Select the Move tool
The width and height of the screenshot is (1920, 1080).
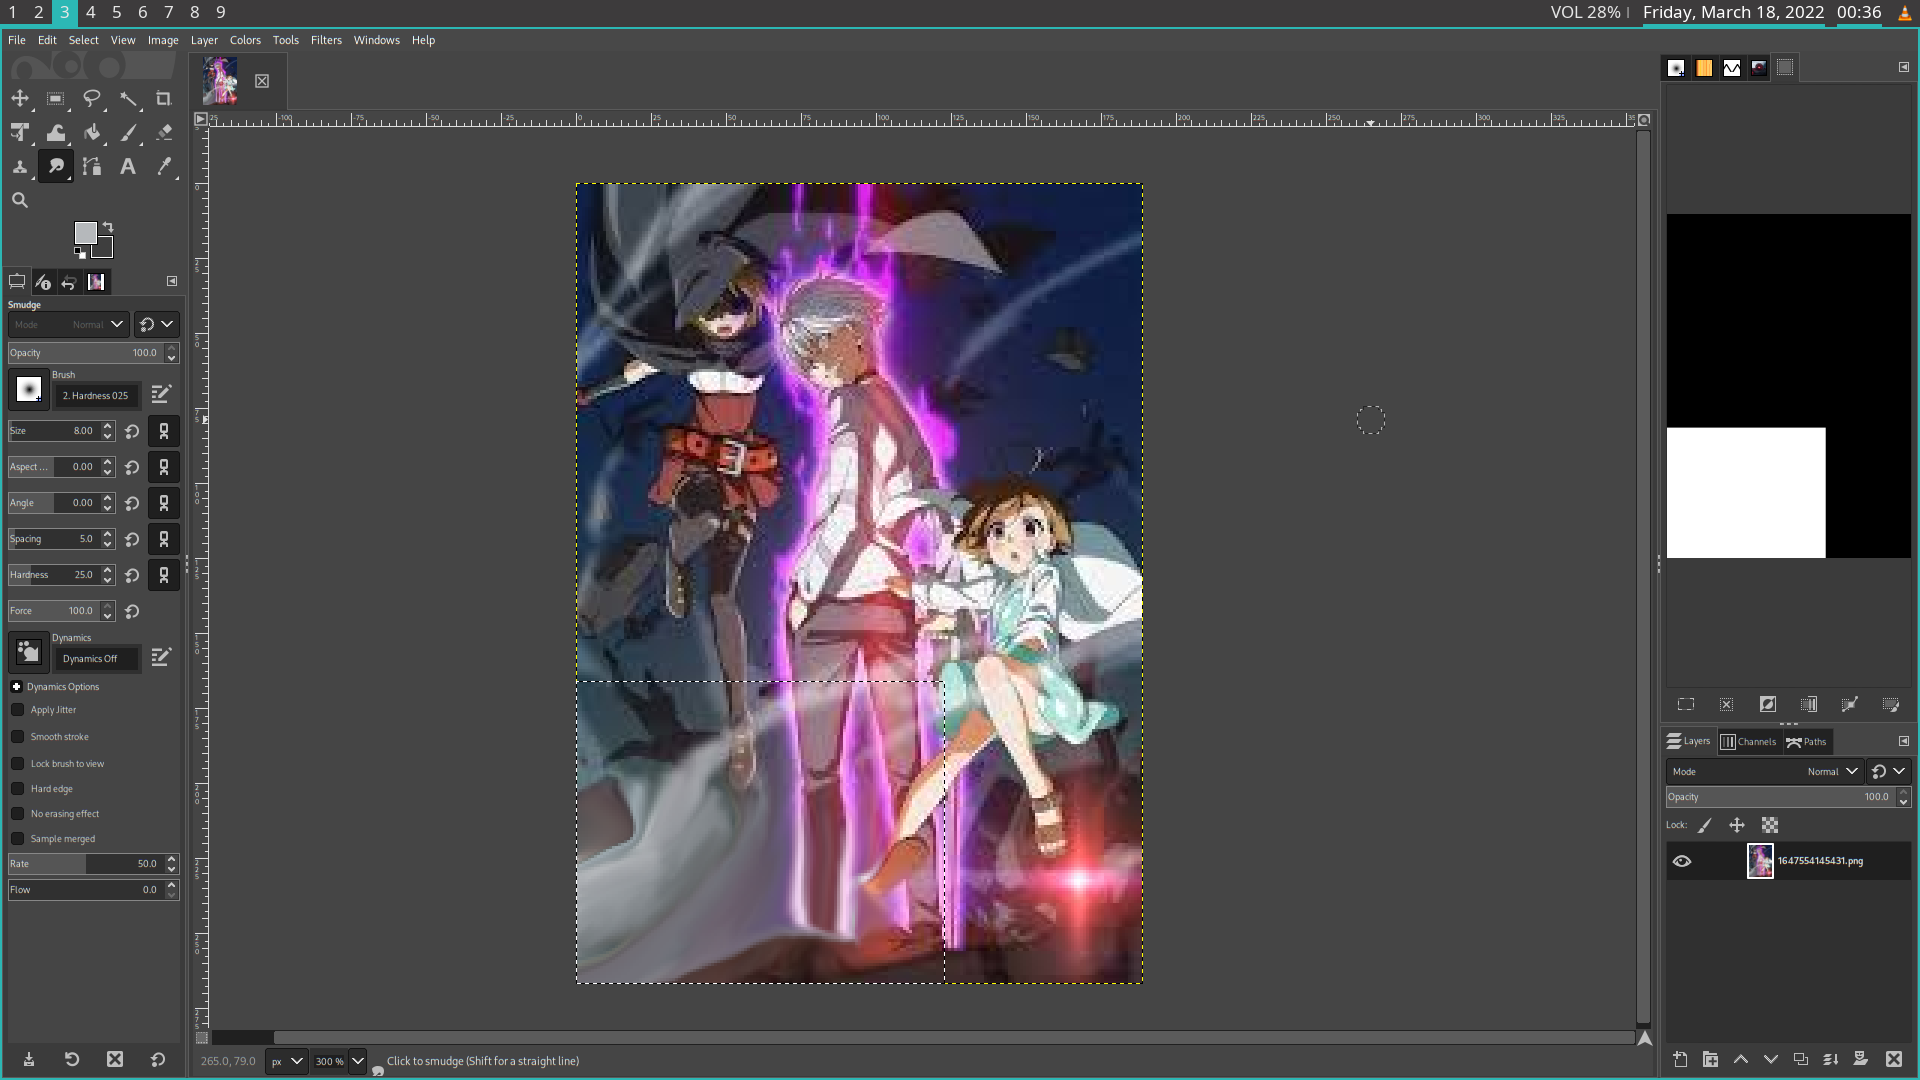click(x=20, y=99)
